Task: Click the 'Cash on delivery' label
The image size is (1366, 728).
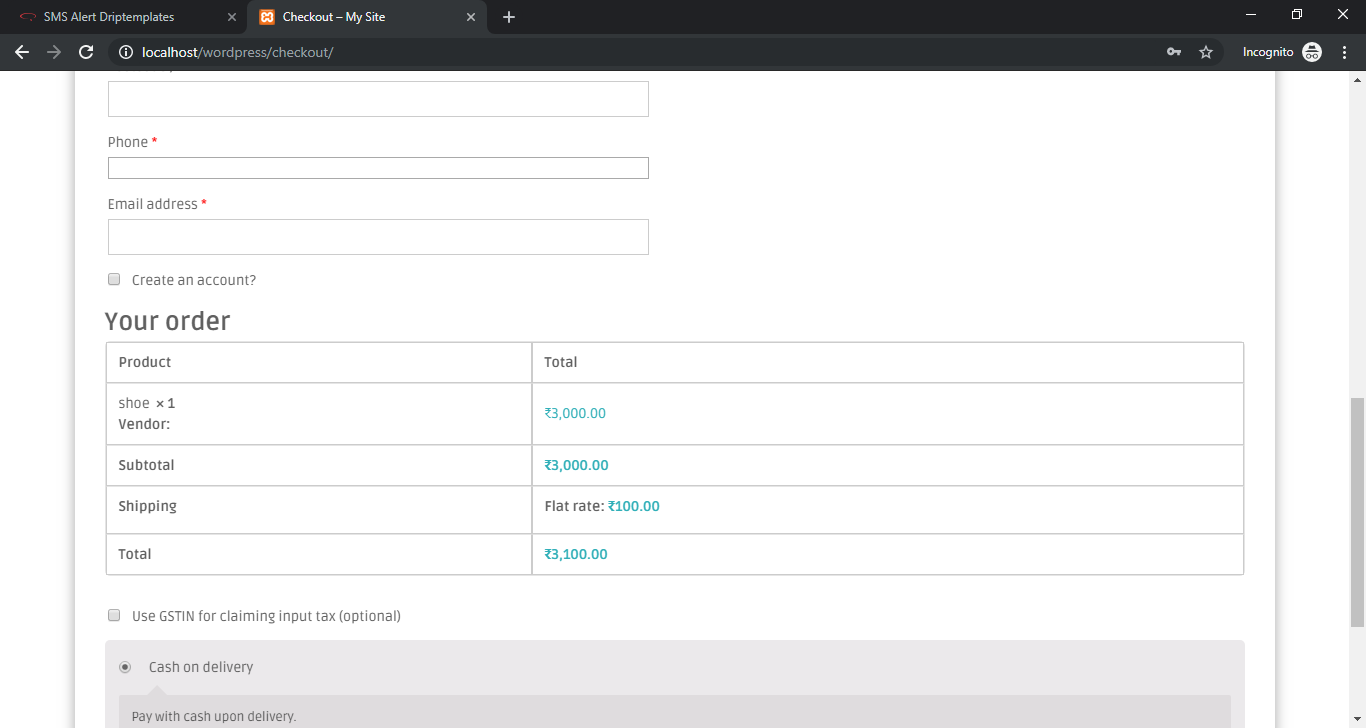Action: click(x=201, y=667)
